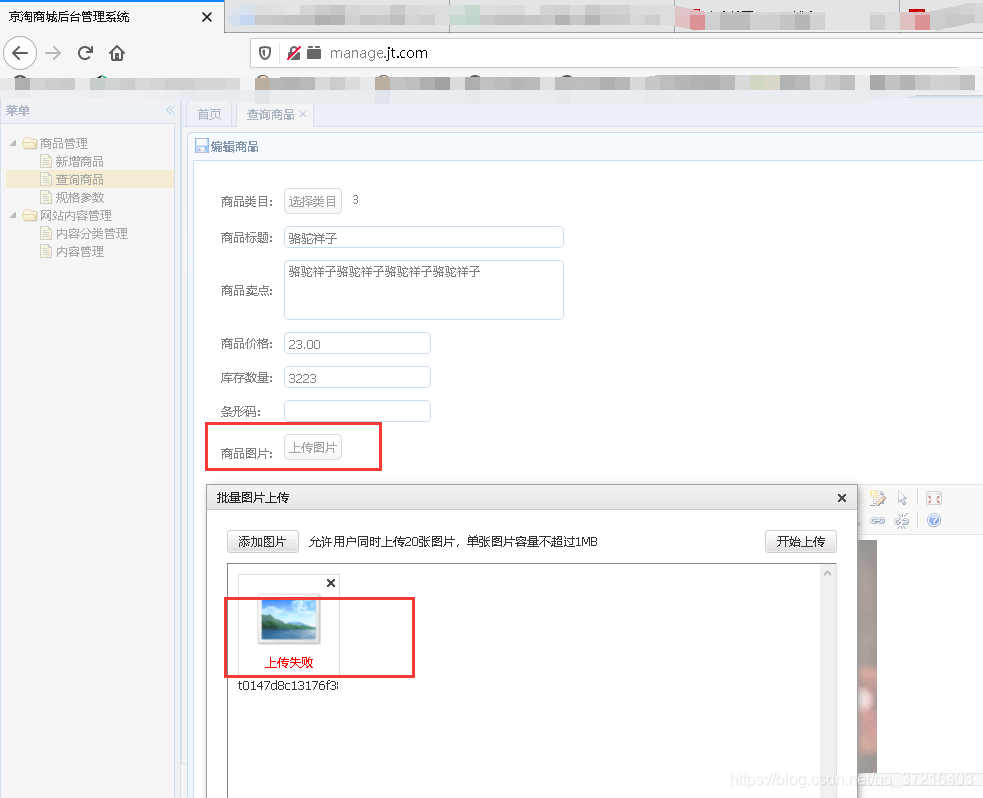The image size is (983, 798).
Task: Select the Insert Hyperlink chain icon
Action: pyautogui.click(x=877, y=521)
